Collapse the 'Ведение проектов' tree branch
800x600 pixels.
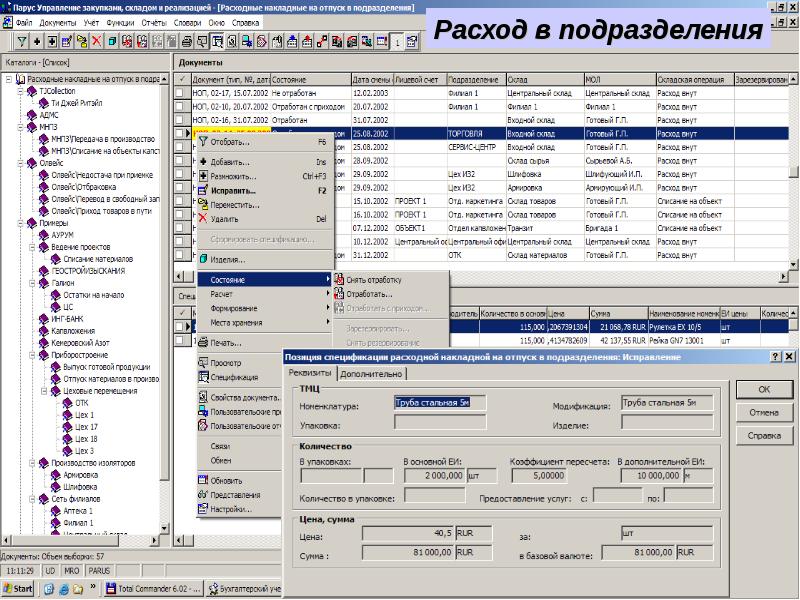pyautogui.click(x=31, y=247)
